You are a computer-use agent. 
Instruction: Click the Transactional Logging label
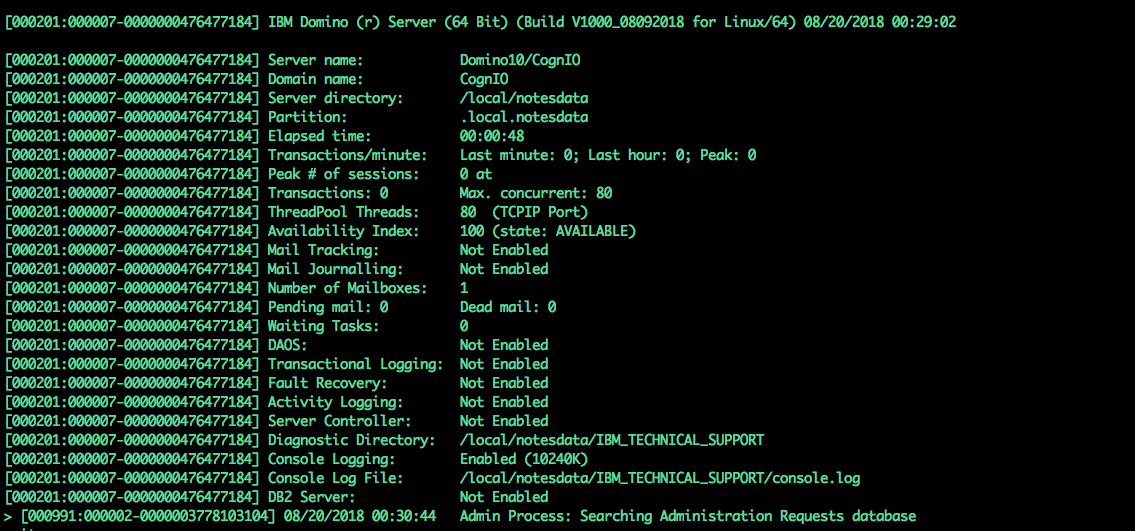tap(355, 364)
